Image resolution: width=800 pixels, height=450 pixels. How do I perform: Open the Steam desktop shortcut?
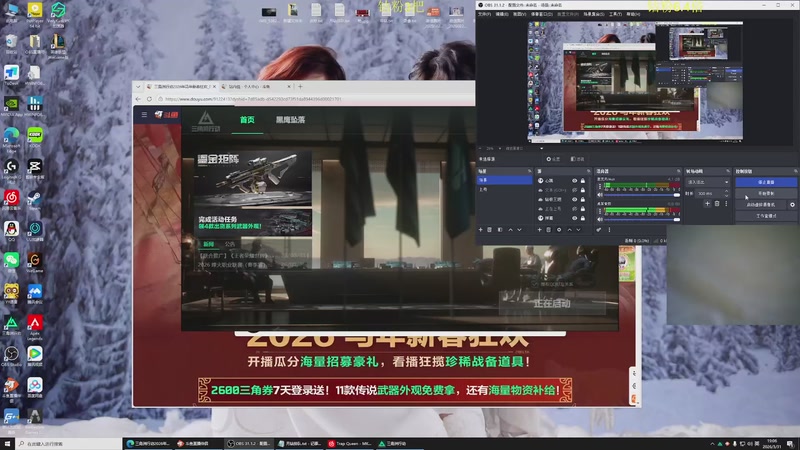(x=35, y=201)
